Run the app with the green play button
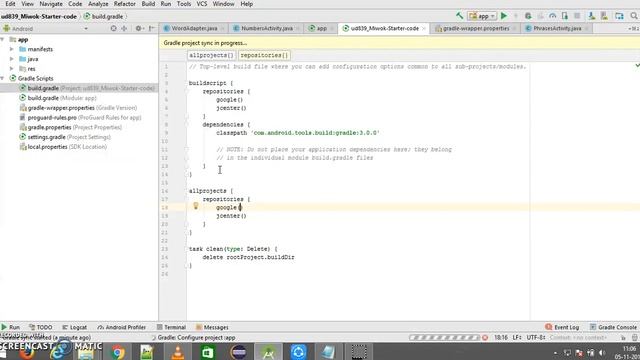 pyautogui.click(x=504, y=16)
